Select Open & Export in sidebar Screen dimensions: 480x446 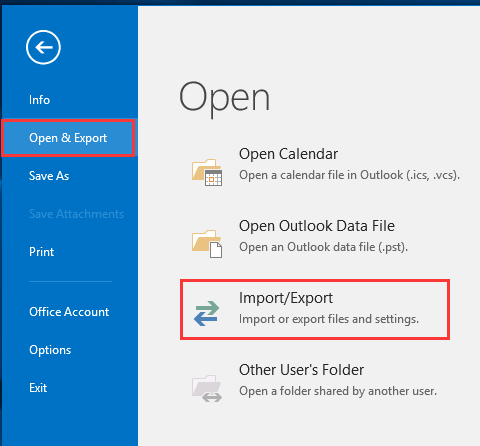[68, 138]
